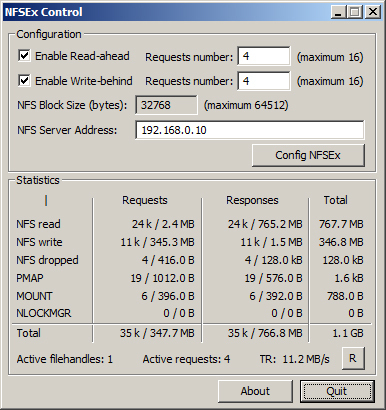The width and height of the screenshot is (386, 410).
Task: Click the Config NFSEx button
Action: (x=308, y=155)
